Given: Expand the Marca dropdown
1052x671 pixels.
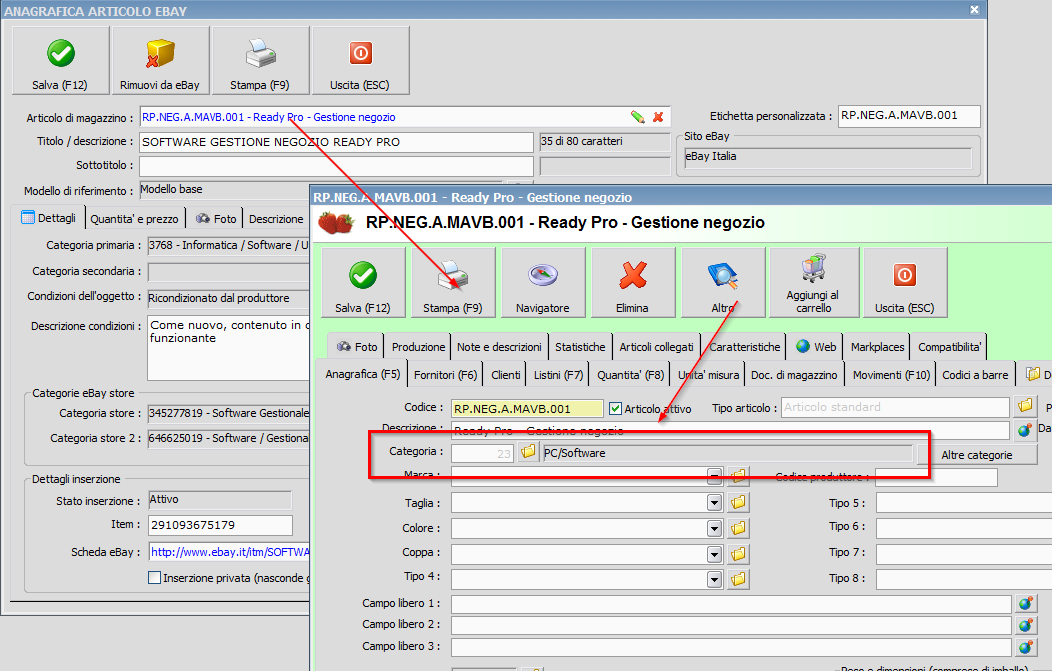Looking at the screenshot, I should click(715, 476).
